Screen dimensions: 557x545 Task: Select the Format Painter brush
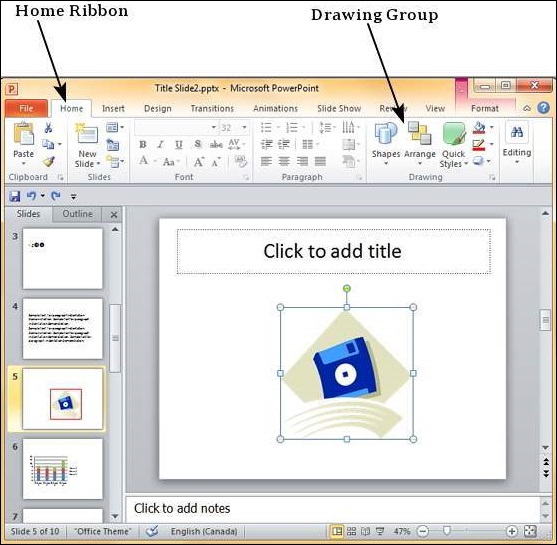point(49,162)
